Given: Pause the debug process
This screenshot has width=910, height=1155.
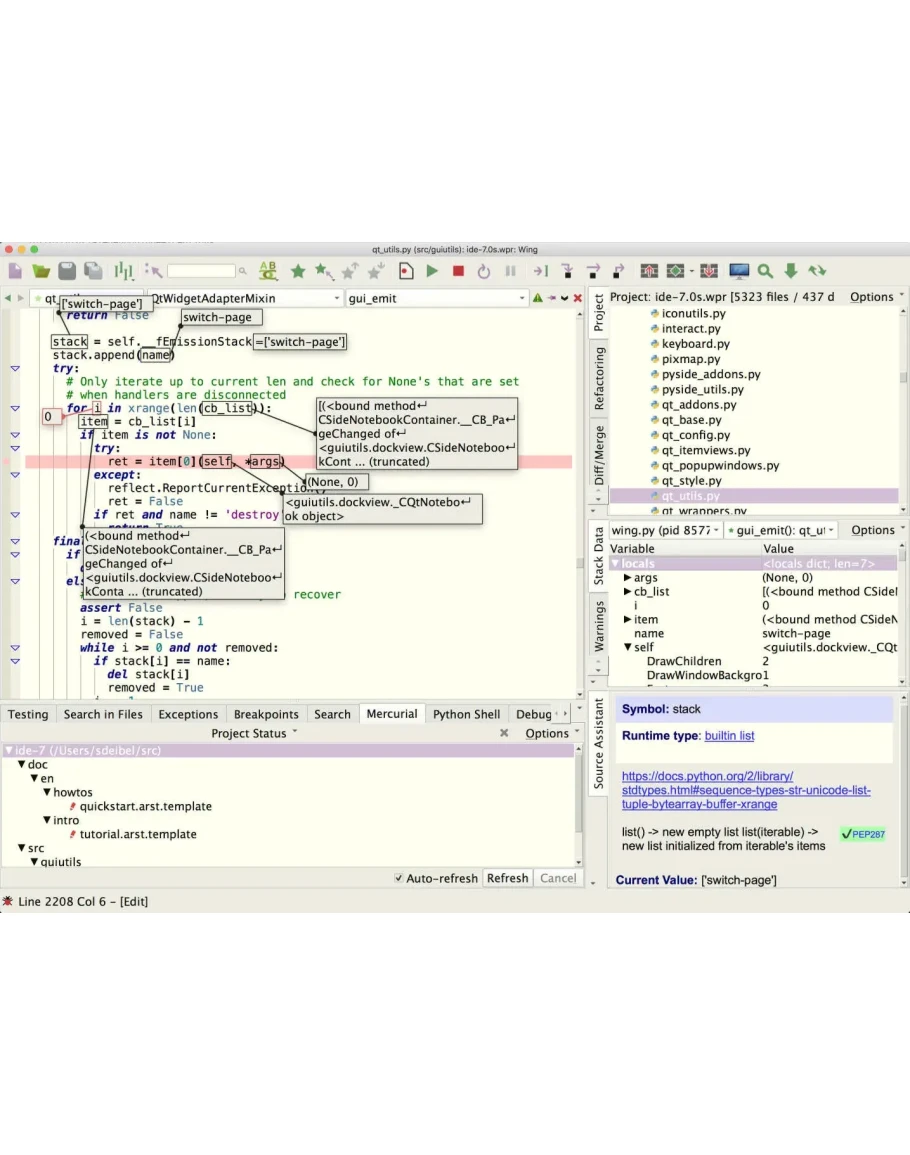Looking at the screenshot, I should tap(510, 271).
